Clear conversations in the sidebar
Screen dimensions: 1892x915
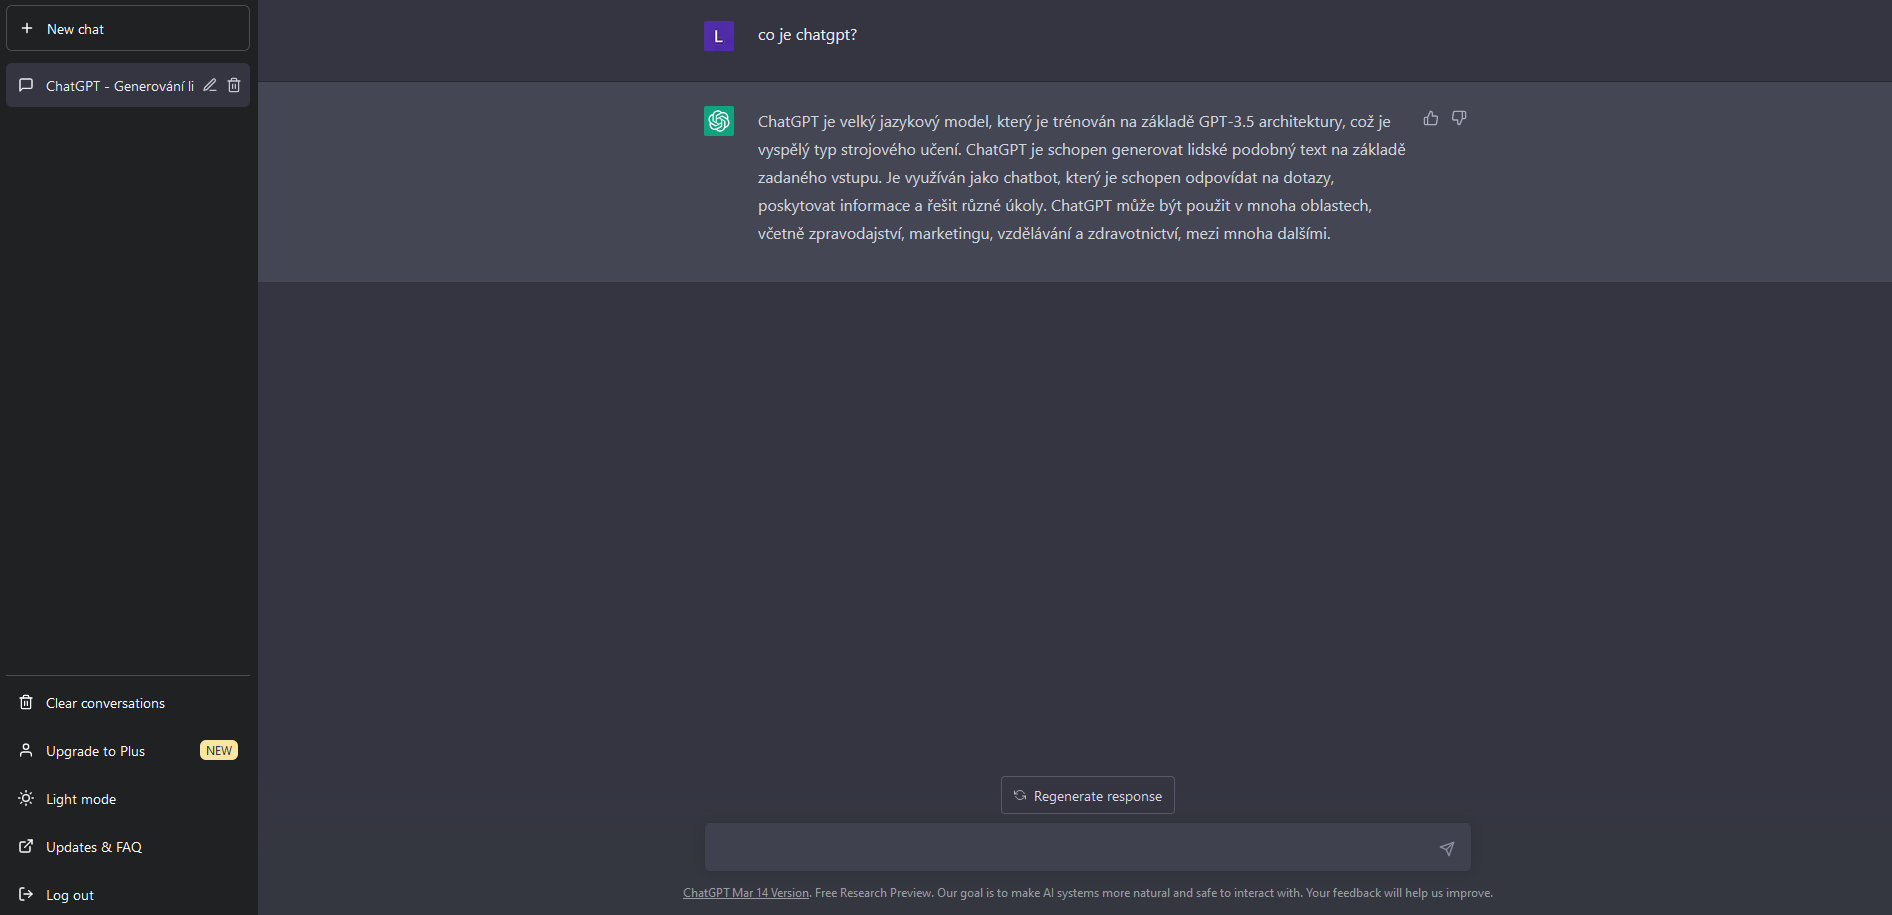(x=128, y=703)
